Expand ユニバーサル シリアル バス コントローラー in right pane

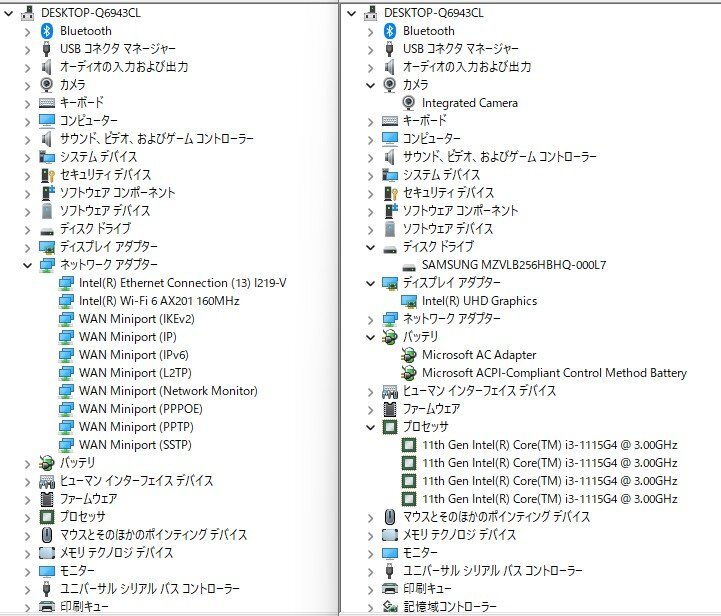click(371, 572)
